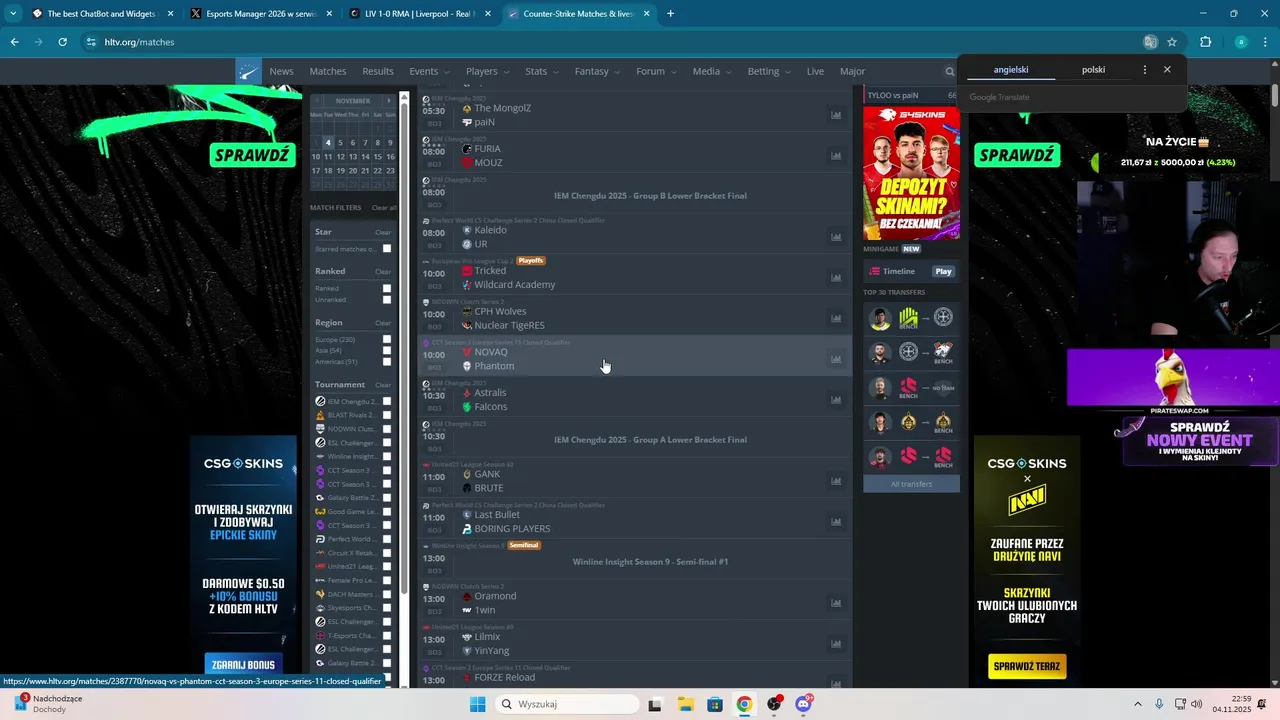
Task: Click the HLTV logo home icon
Action: point(248,71)
